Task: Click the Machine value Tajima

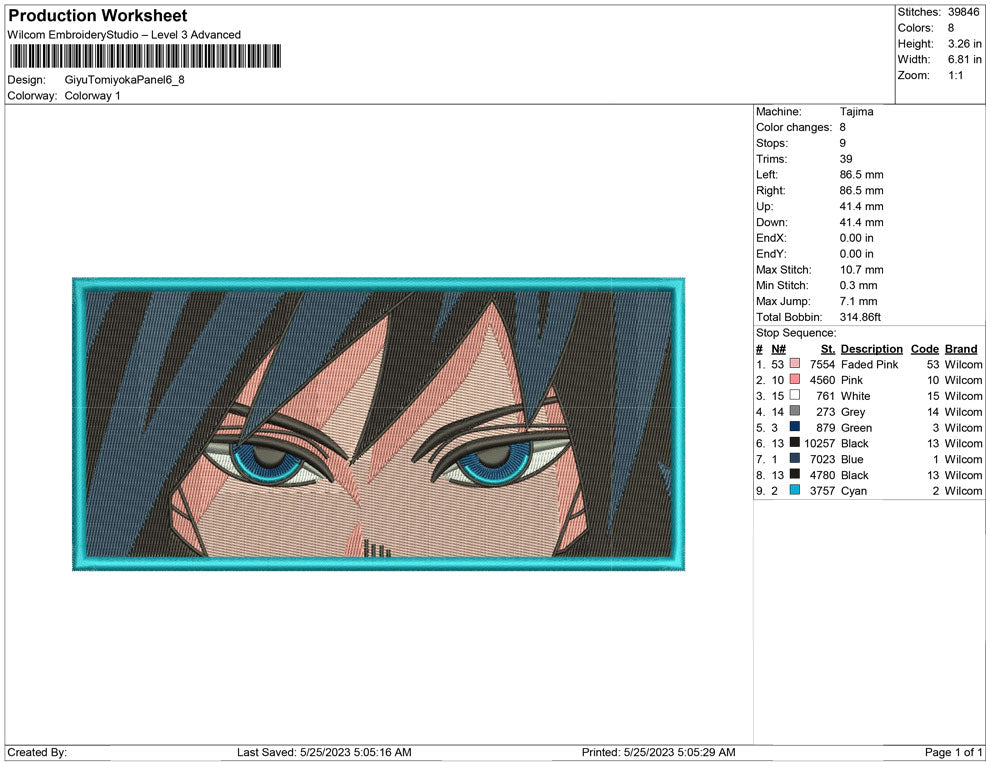Action: pyautogui.click(x=856, y=111)
